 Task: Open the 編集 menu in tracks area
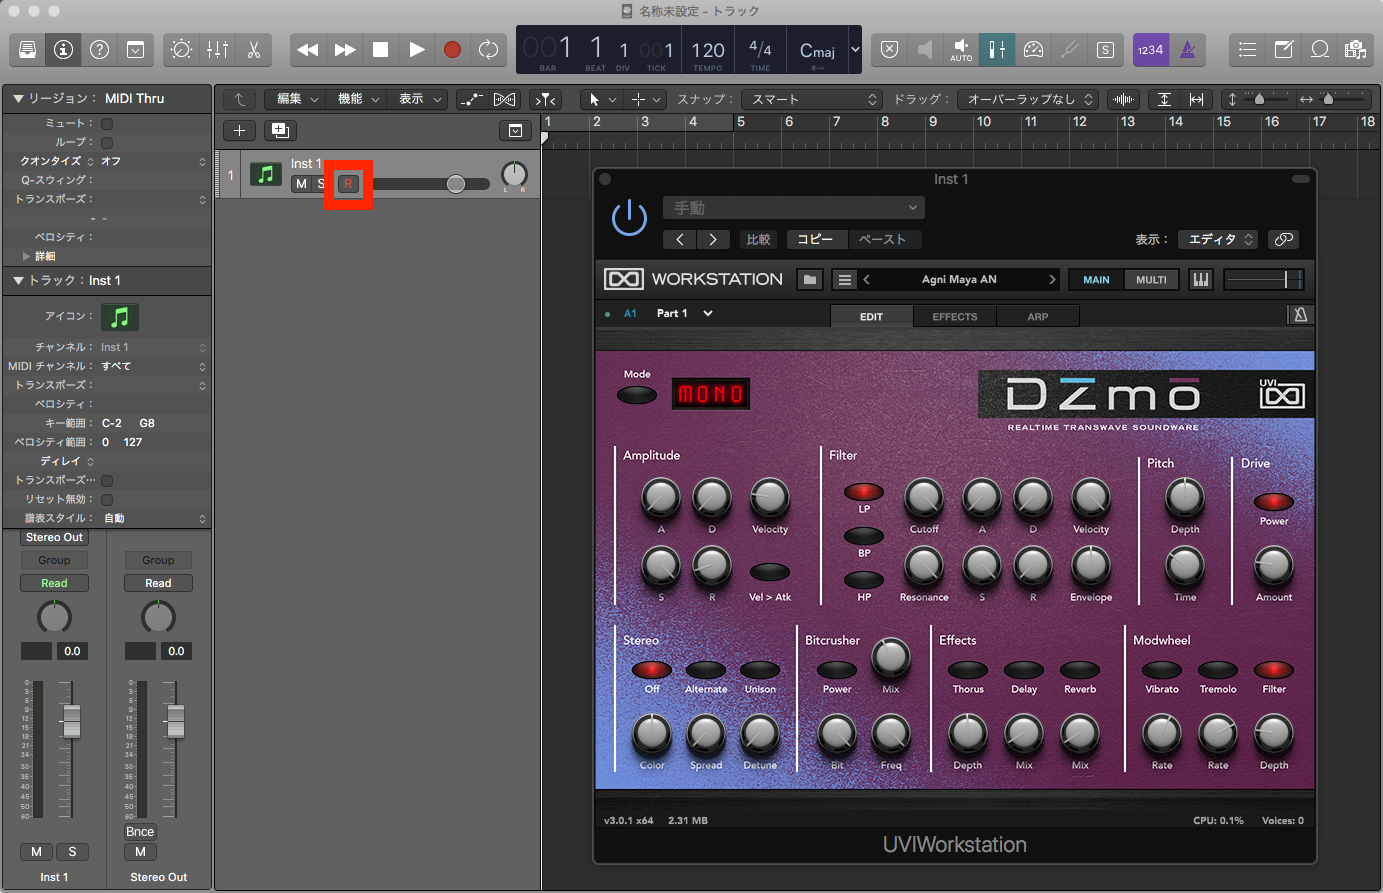click(297, 99)
